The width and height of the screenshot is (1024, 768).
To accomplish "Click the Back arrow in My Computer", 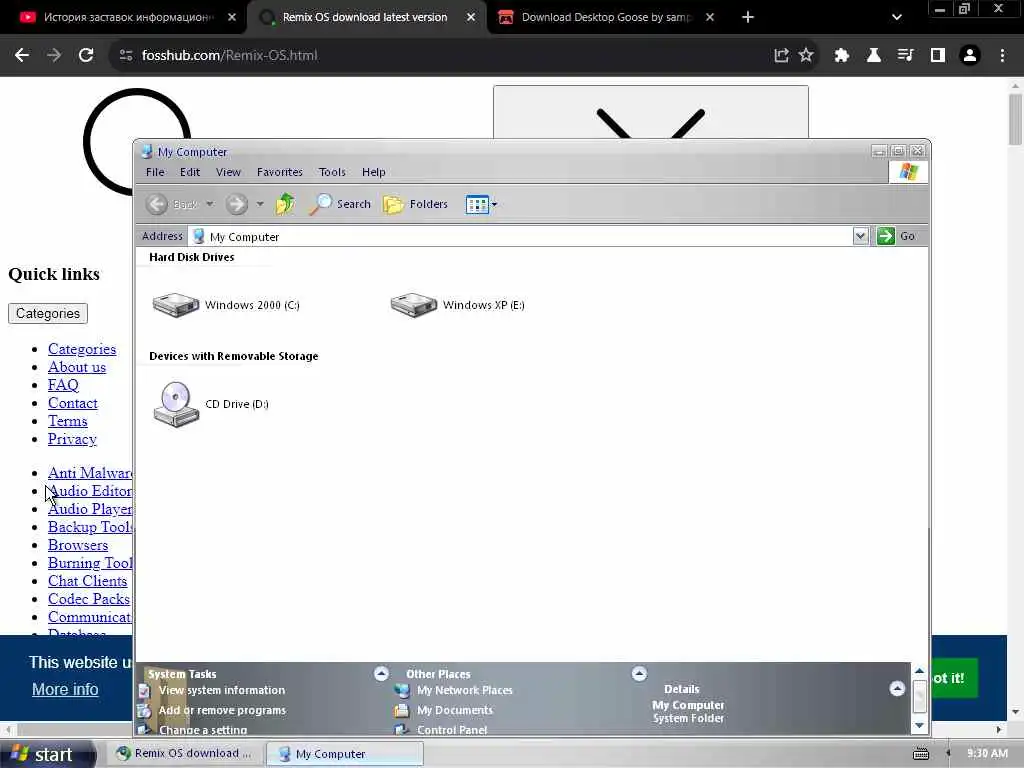I will [x=157, y=204].
